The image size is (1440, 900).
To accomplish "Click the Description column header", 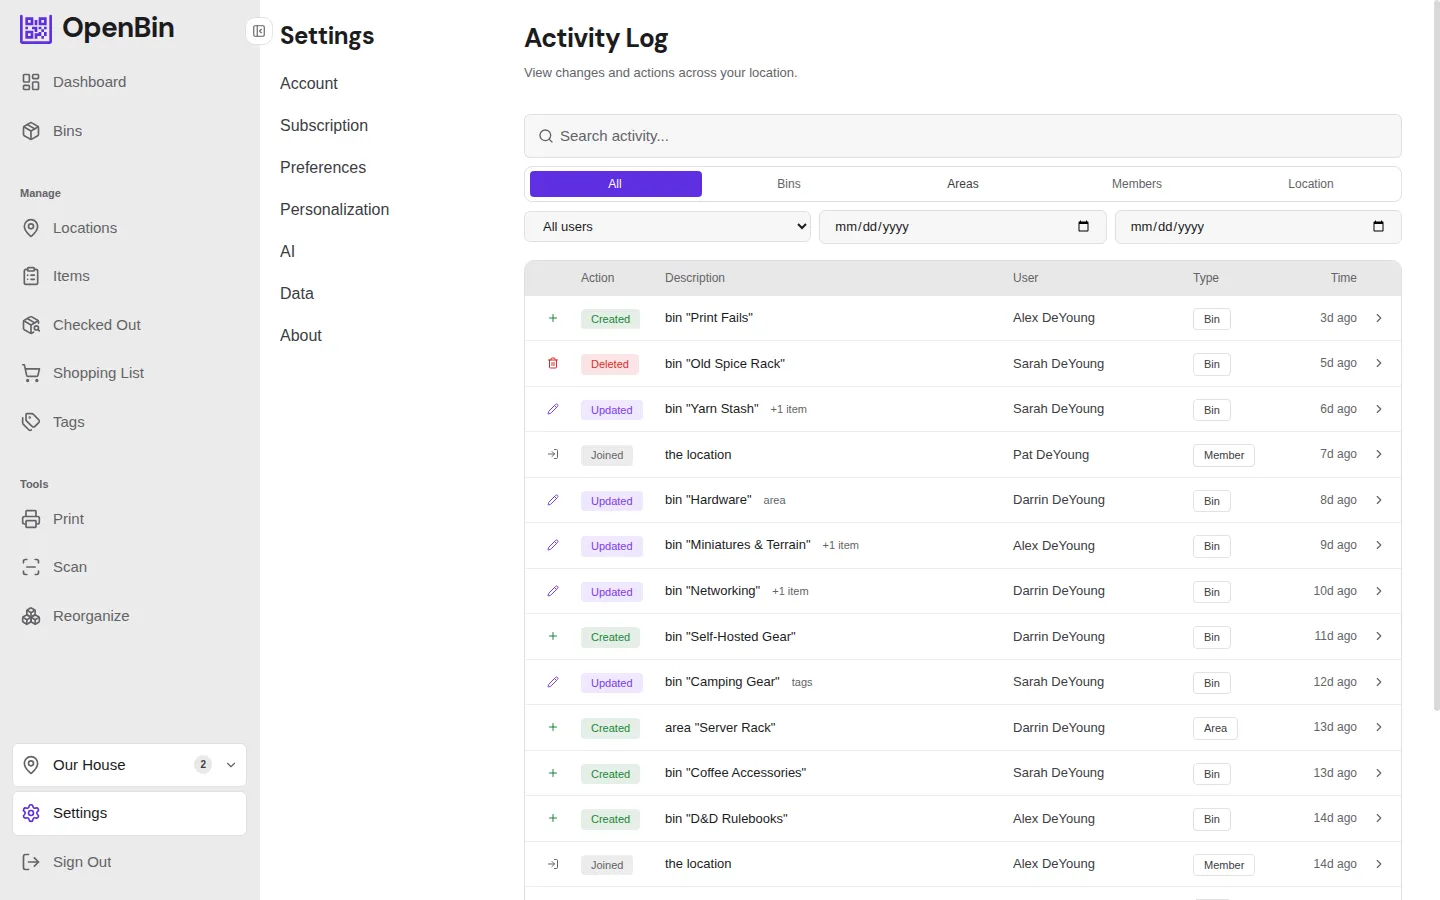I will [x=695, y=278].
